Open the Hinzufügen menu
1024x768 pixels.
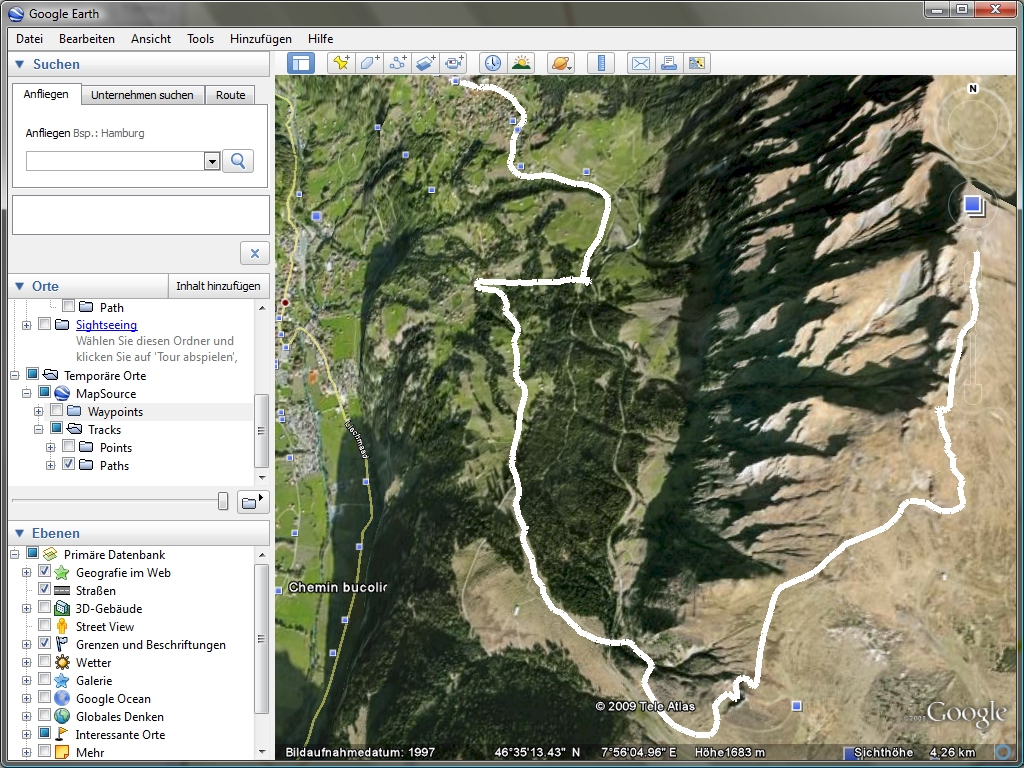click(261, 39)
